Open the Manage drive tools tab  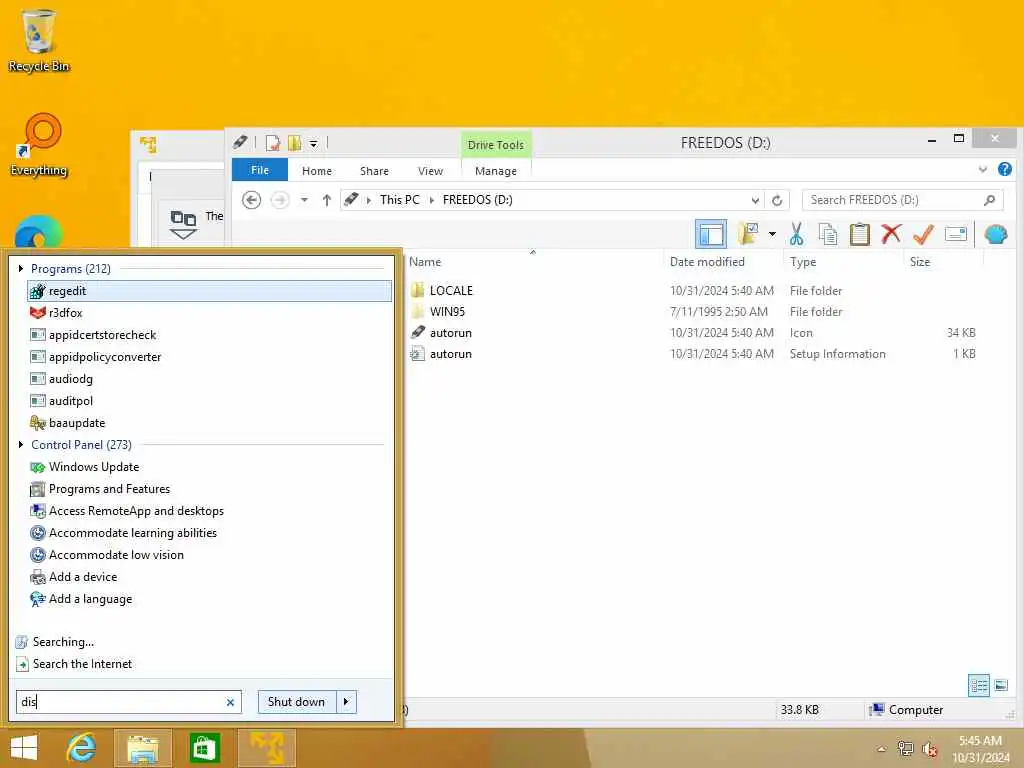point(496,170)
